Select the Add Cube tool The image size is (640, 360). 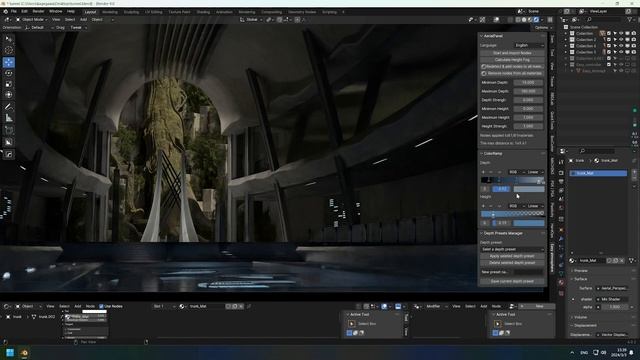click(9, 131)
